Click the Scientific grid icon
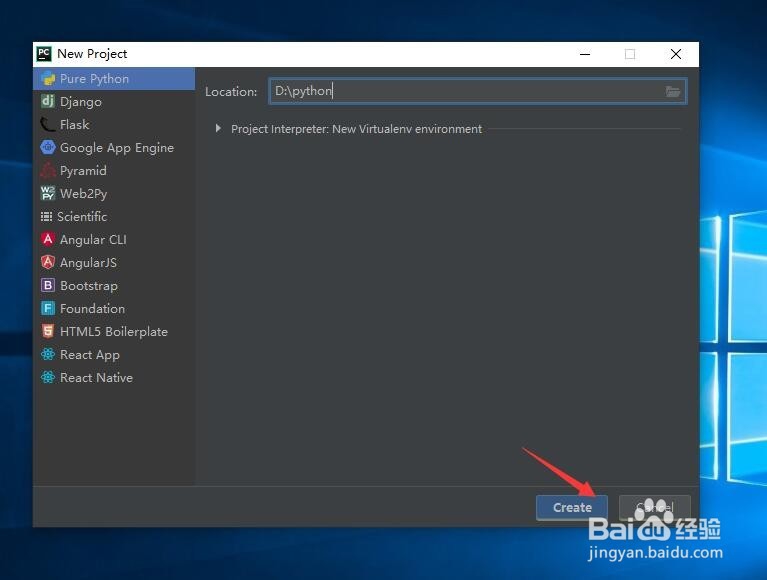Screen dimensions: 767x580 46,216
